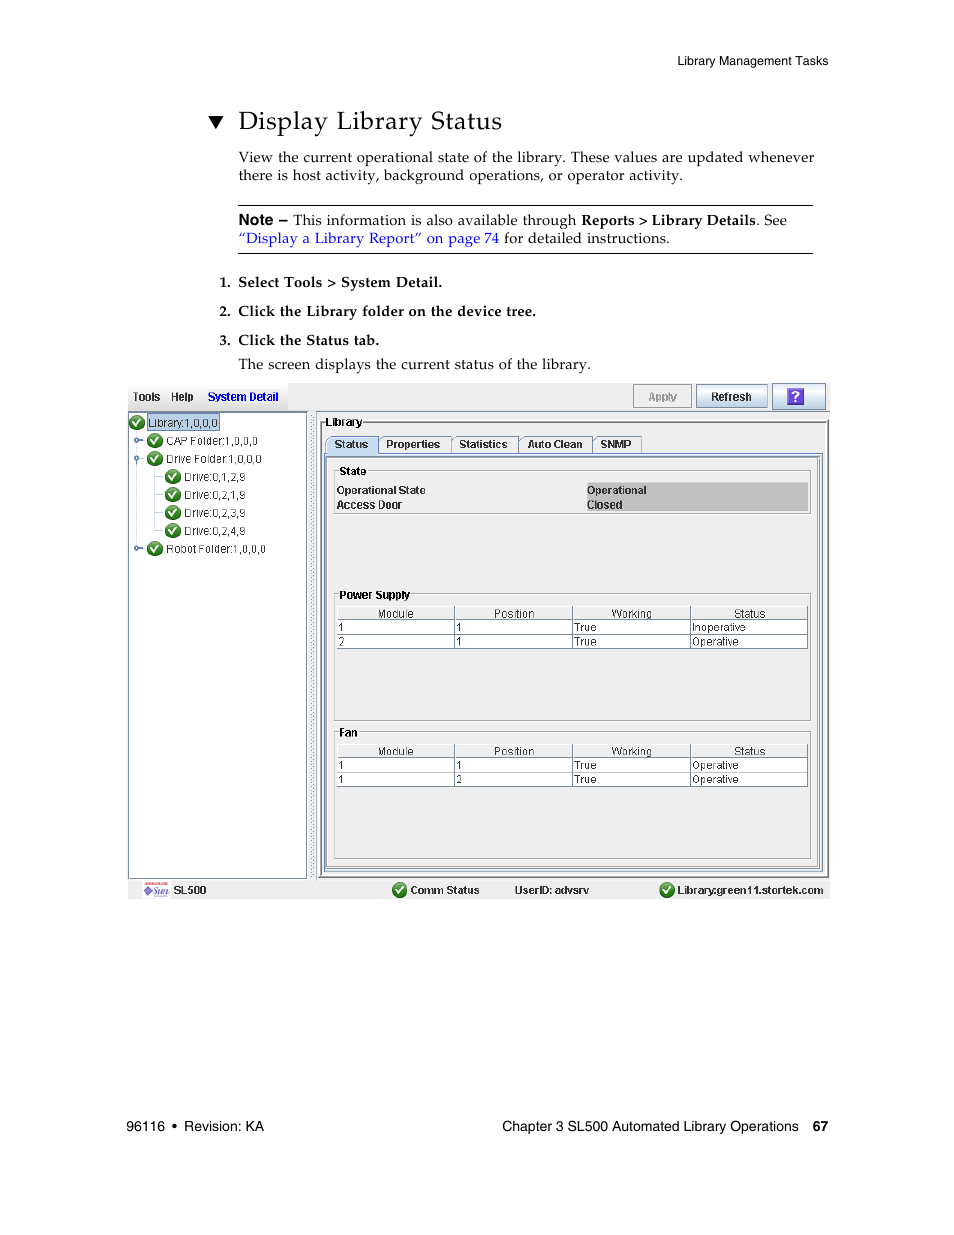Click the Power Supply Status column header
954x1235 pixels.
click(x=750, y=614)
